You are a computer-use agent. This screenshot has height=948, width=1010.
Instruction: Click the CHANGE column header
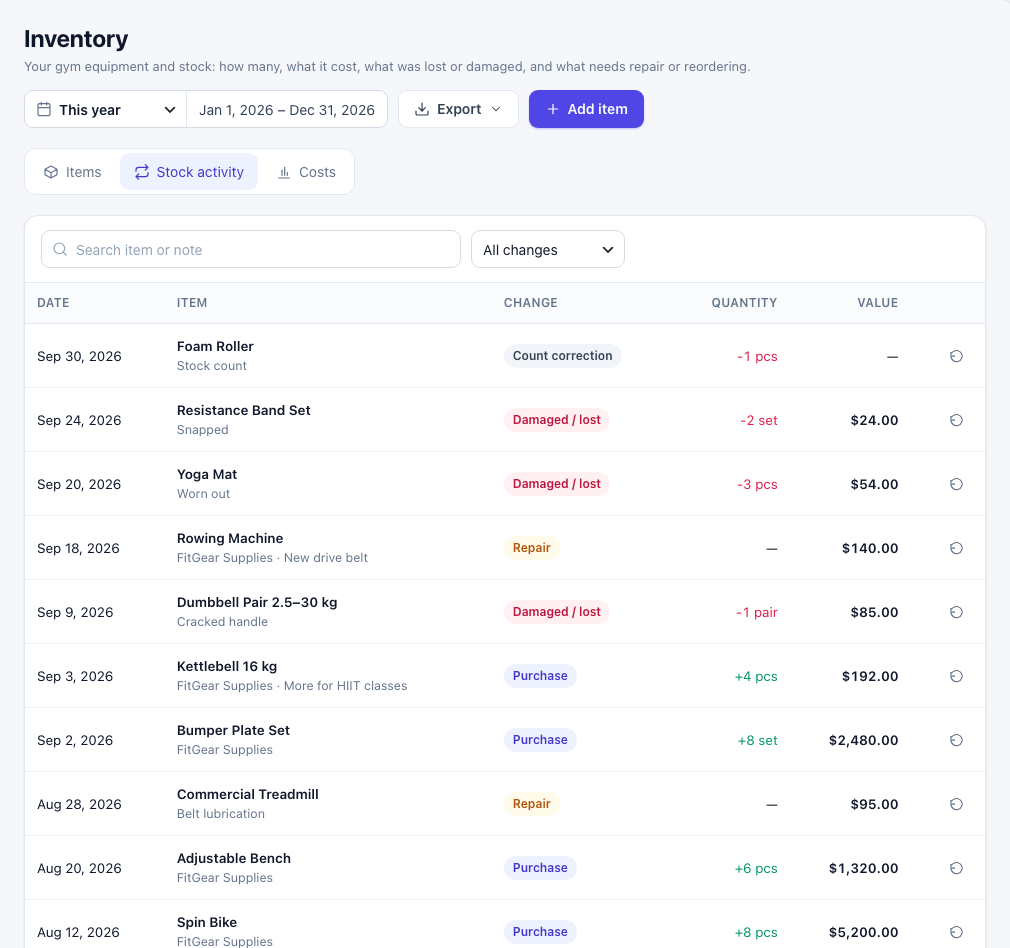point(531,303)
